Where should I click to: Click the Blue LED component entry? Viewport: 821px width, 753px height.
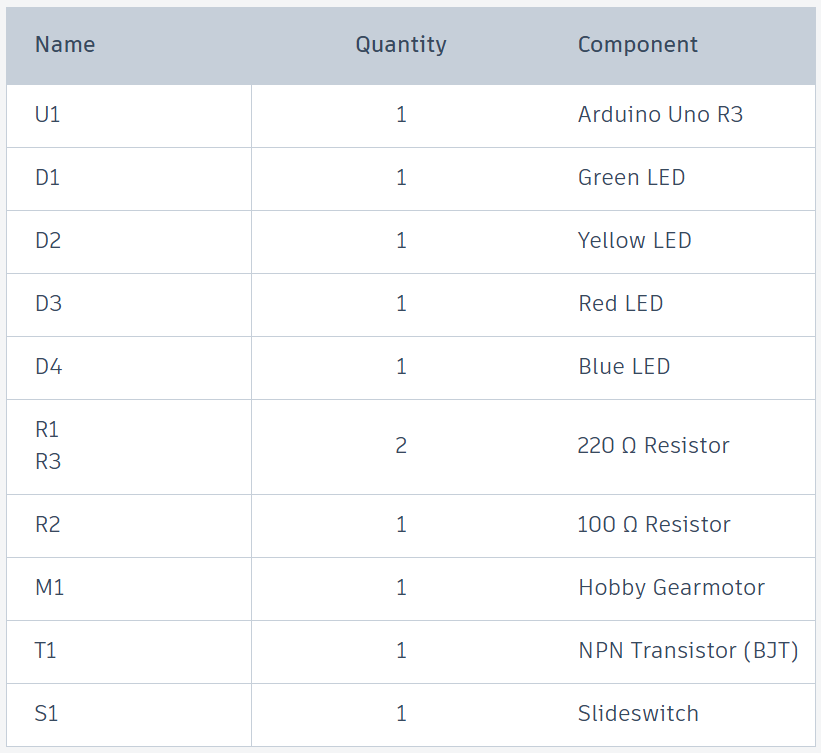(624, 367)
